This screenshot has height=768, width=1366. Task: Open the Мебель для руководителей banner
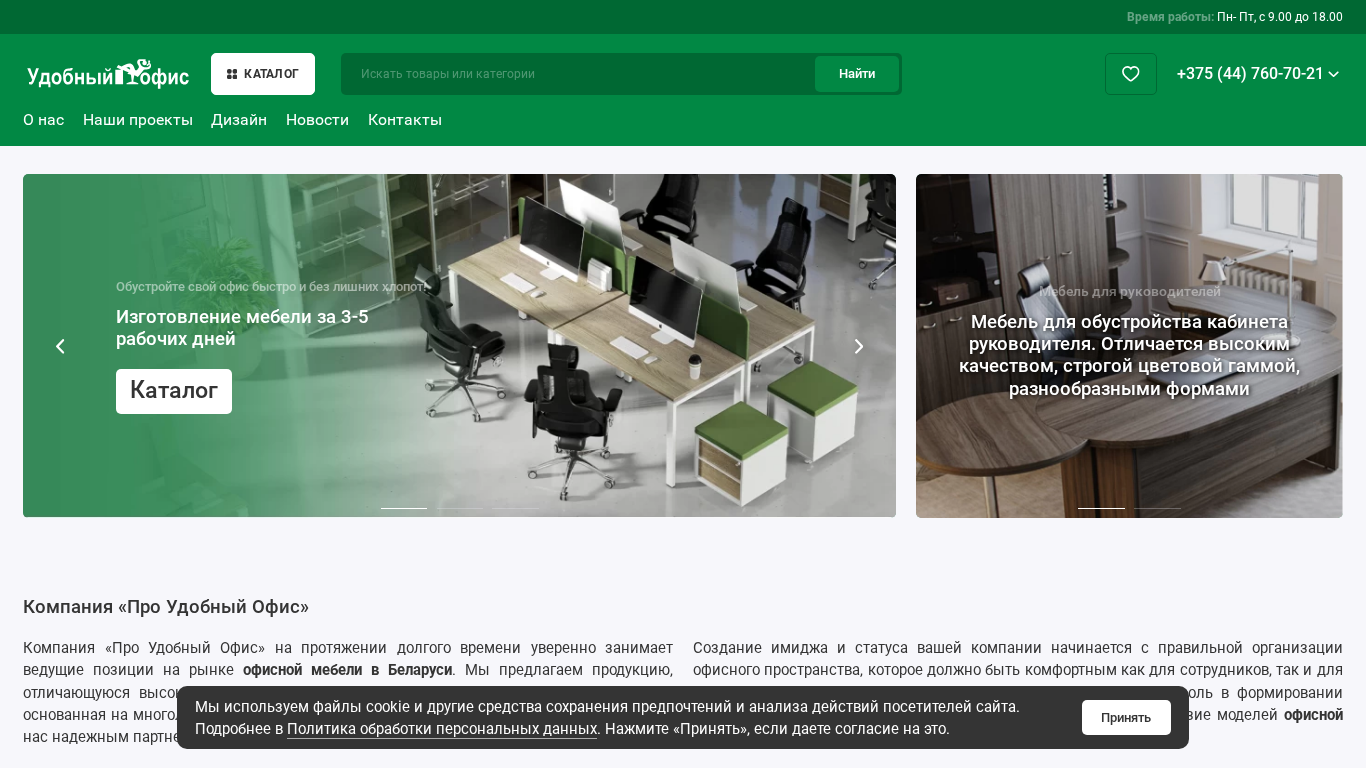pos(1129,346)
